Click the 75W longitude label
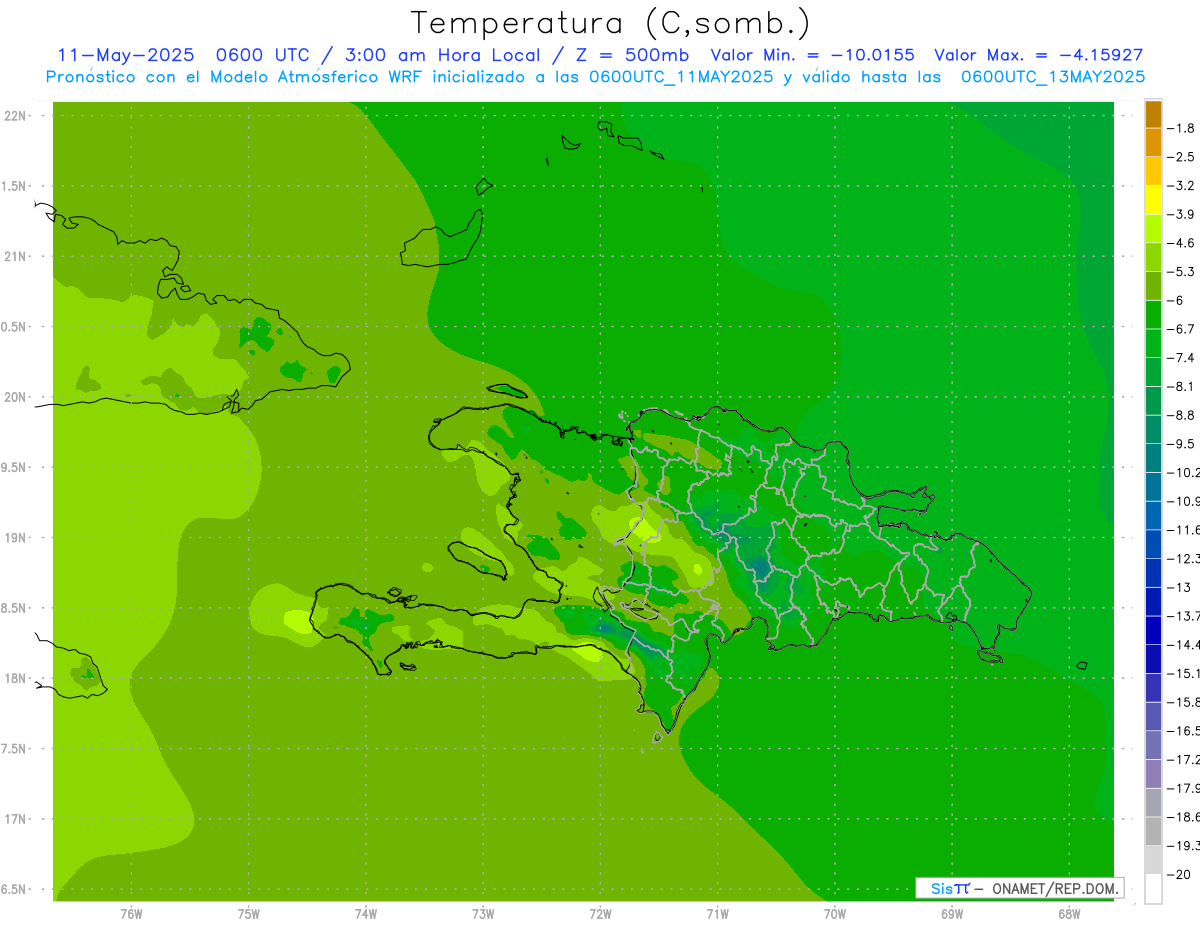 (x=248, y=914)
